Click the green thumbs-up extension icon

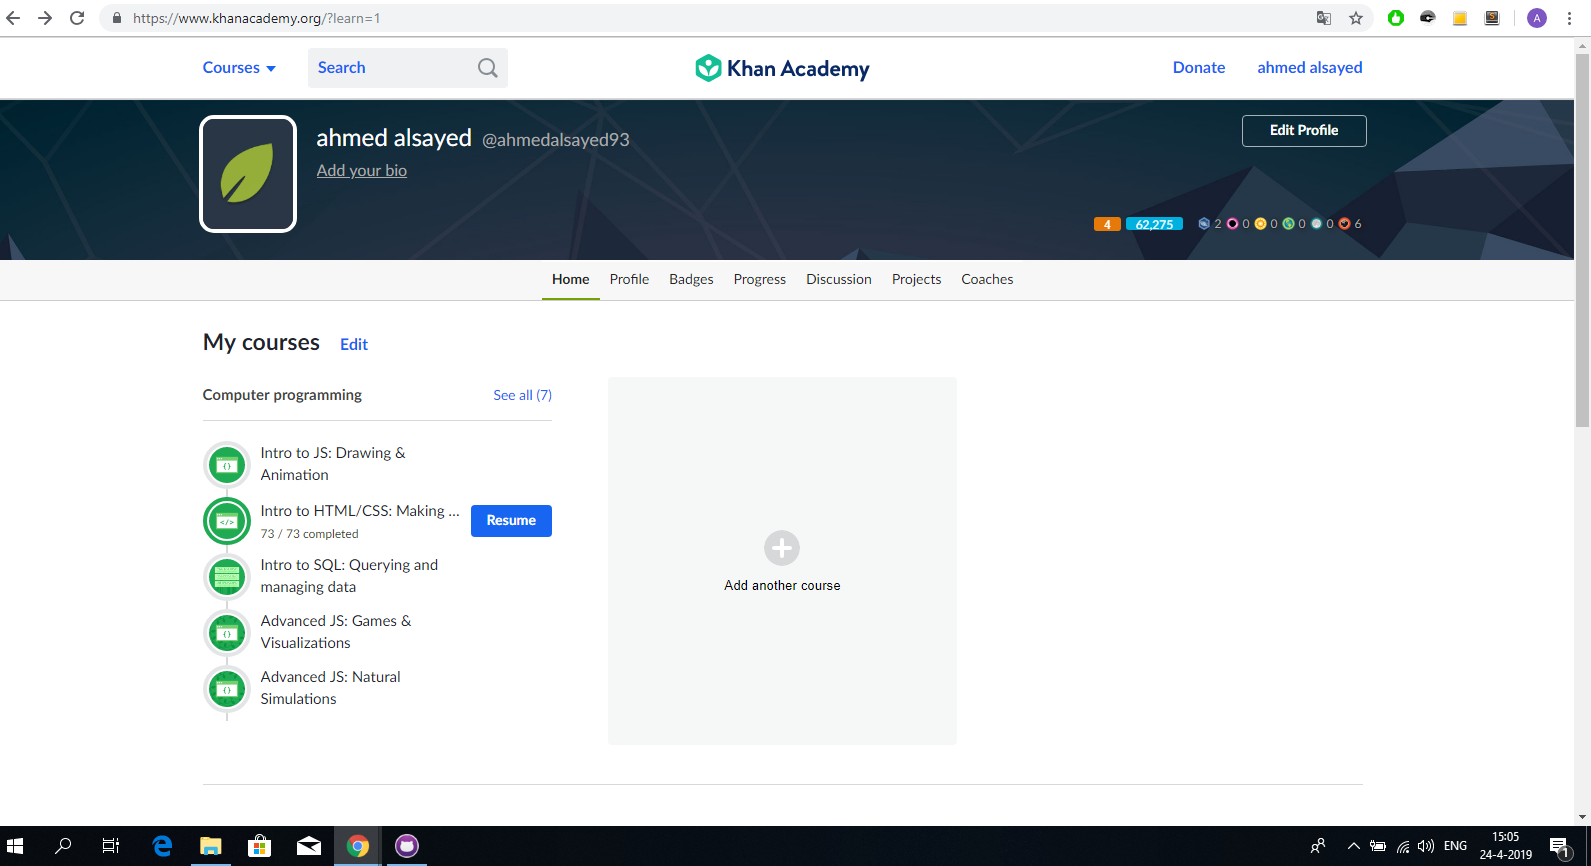[x=1396, y=18]
